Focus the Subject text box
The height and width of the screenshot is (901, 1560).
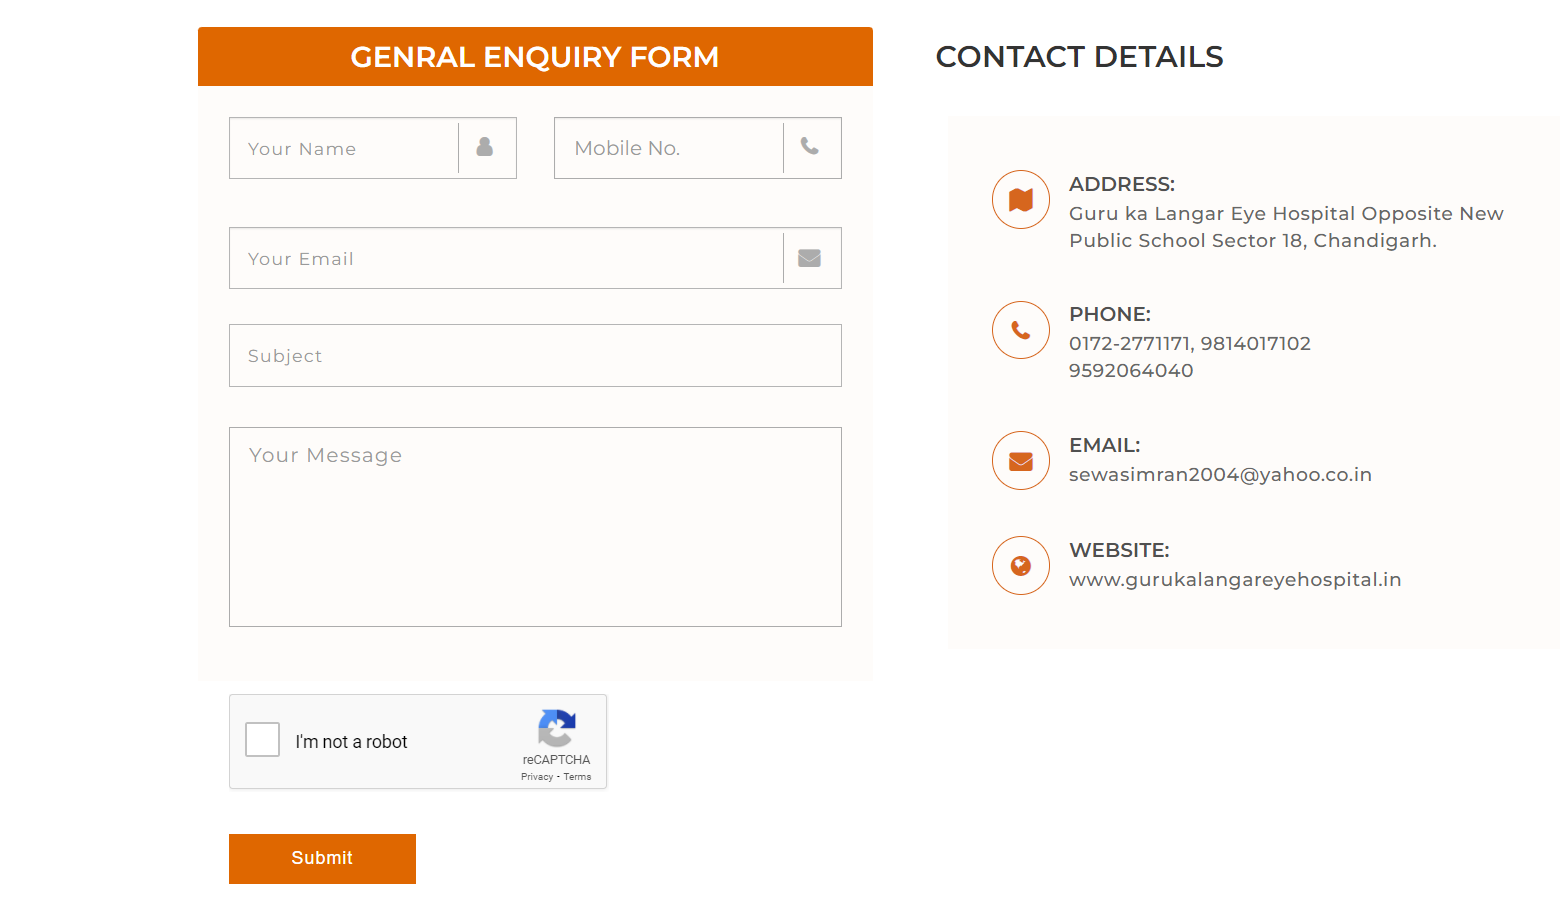click(535, 356)
